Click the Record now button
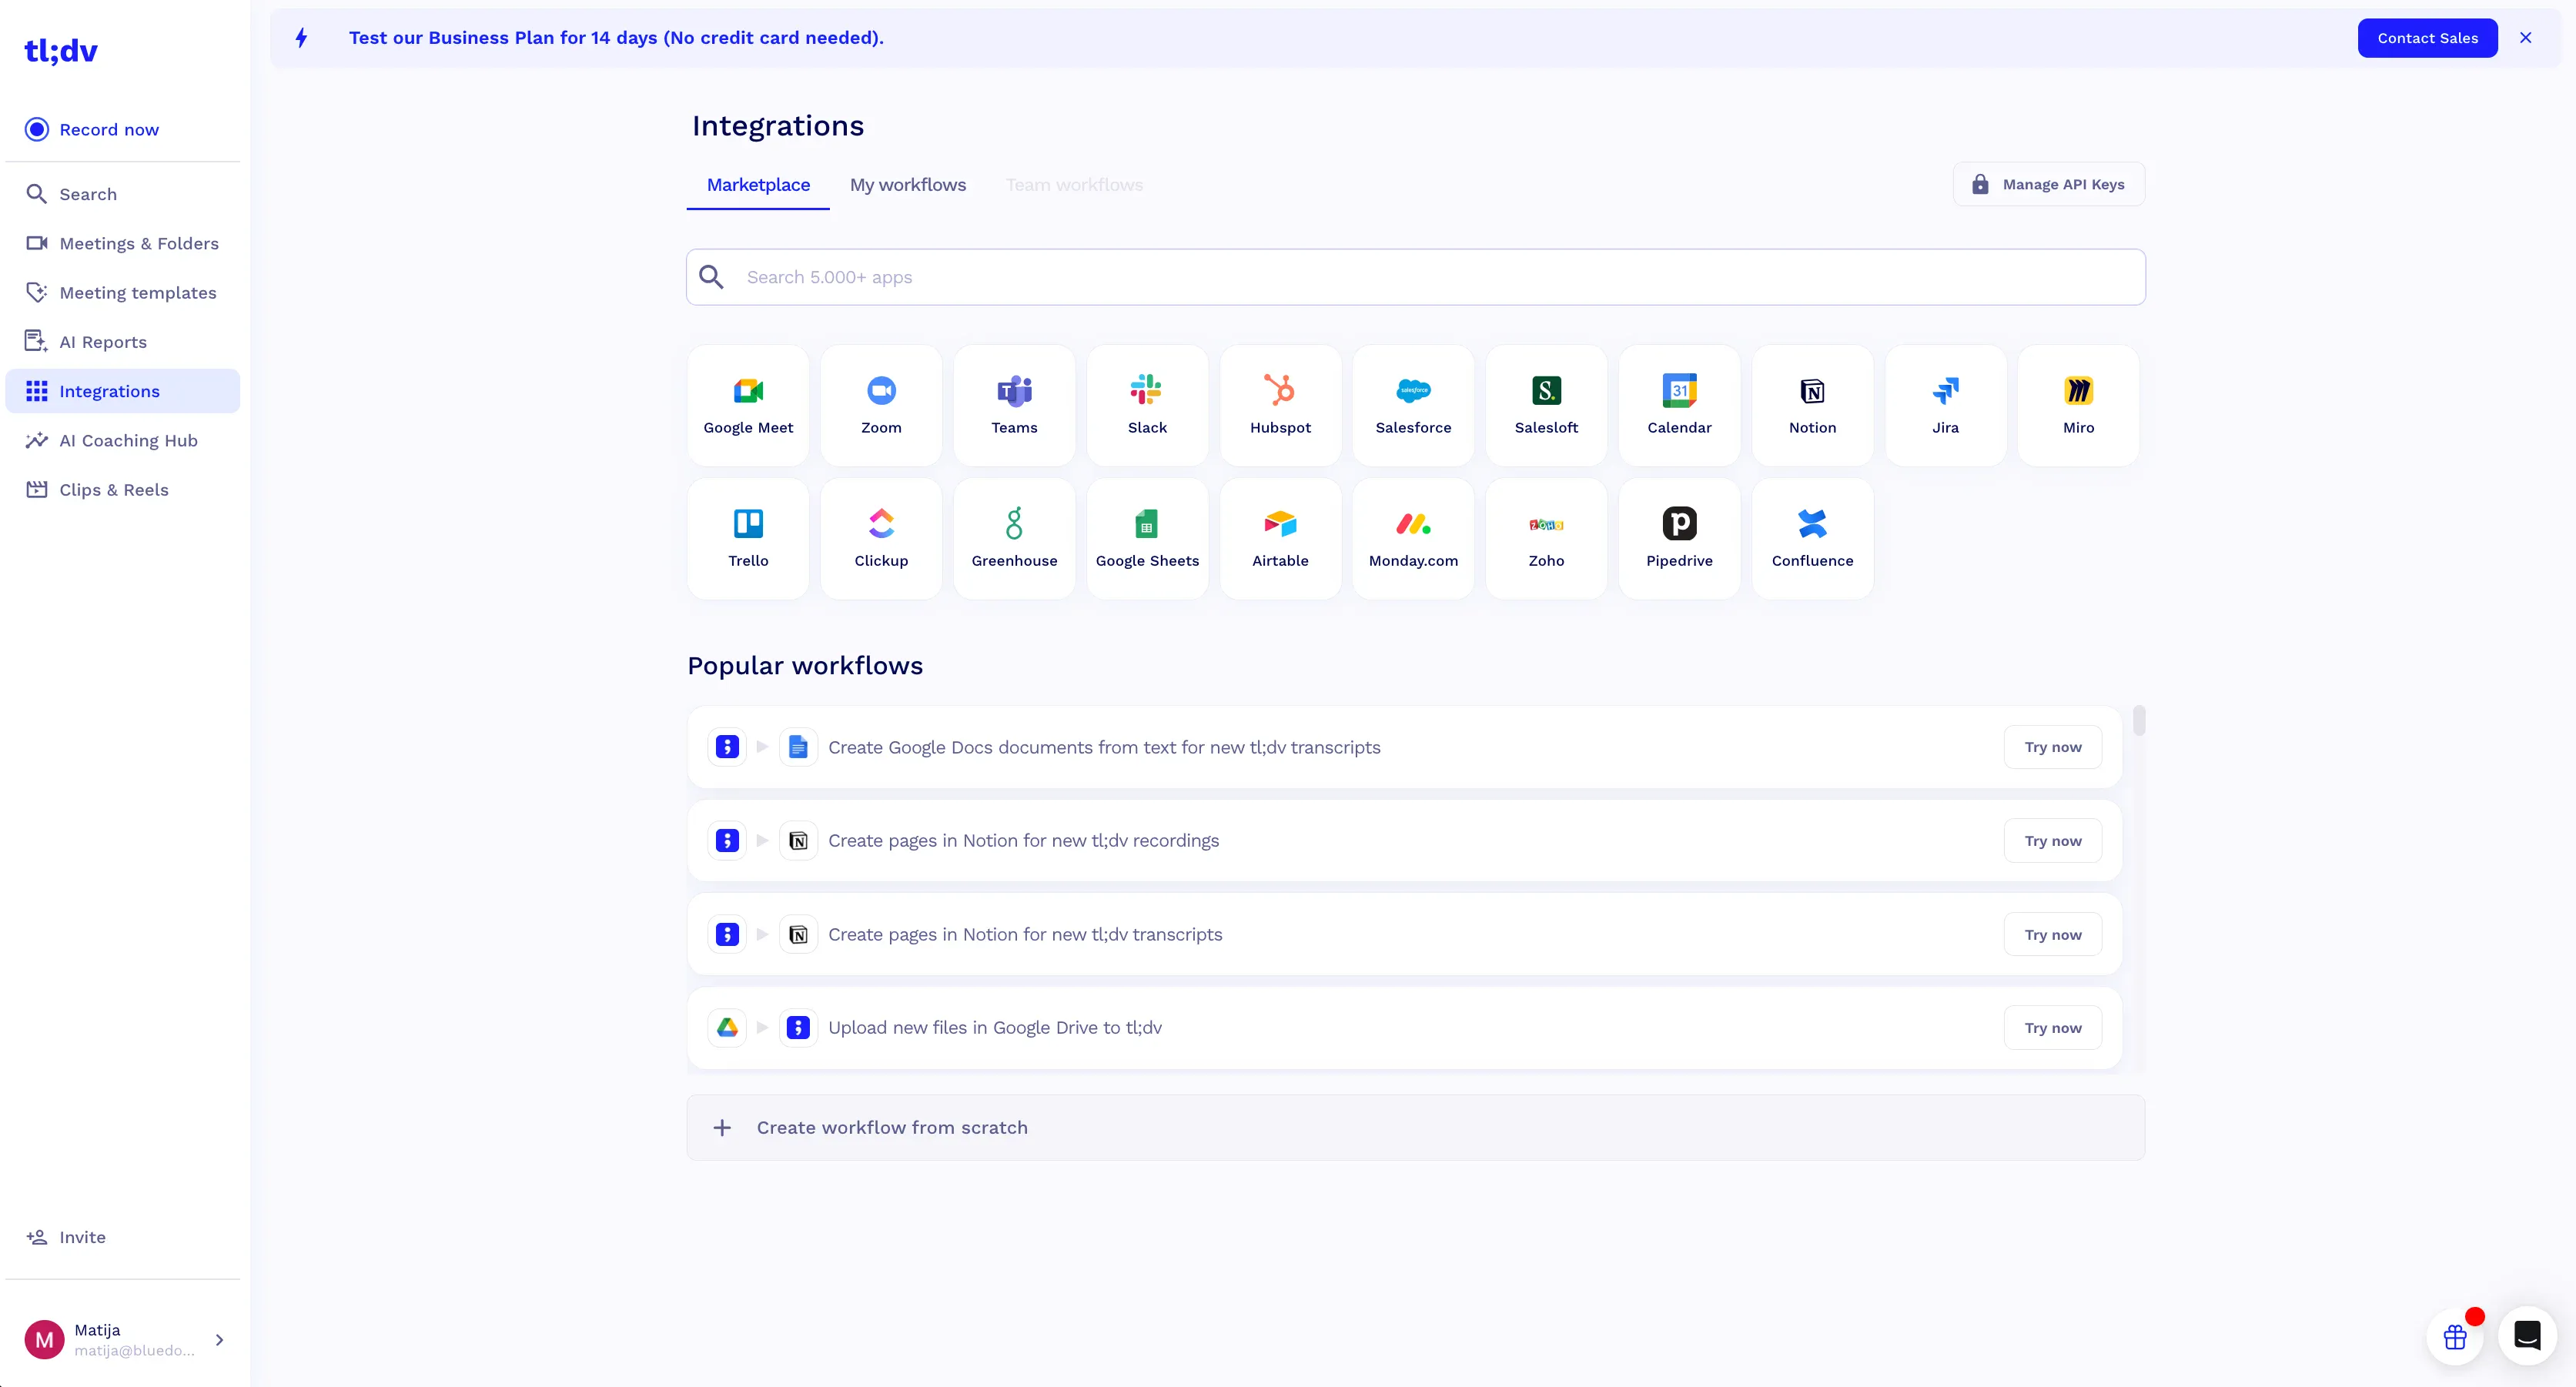This screenshot has height=1387, width=2576. (x=92, y=129)
